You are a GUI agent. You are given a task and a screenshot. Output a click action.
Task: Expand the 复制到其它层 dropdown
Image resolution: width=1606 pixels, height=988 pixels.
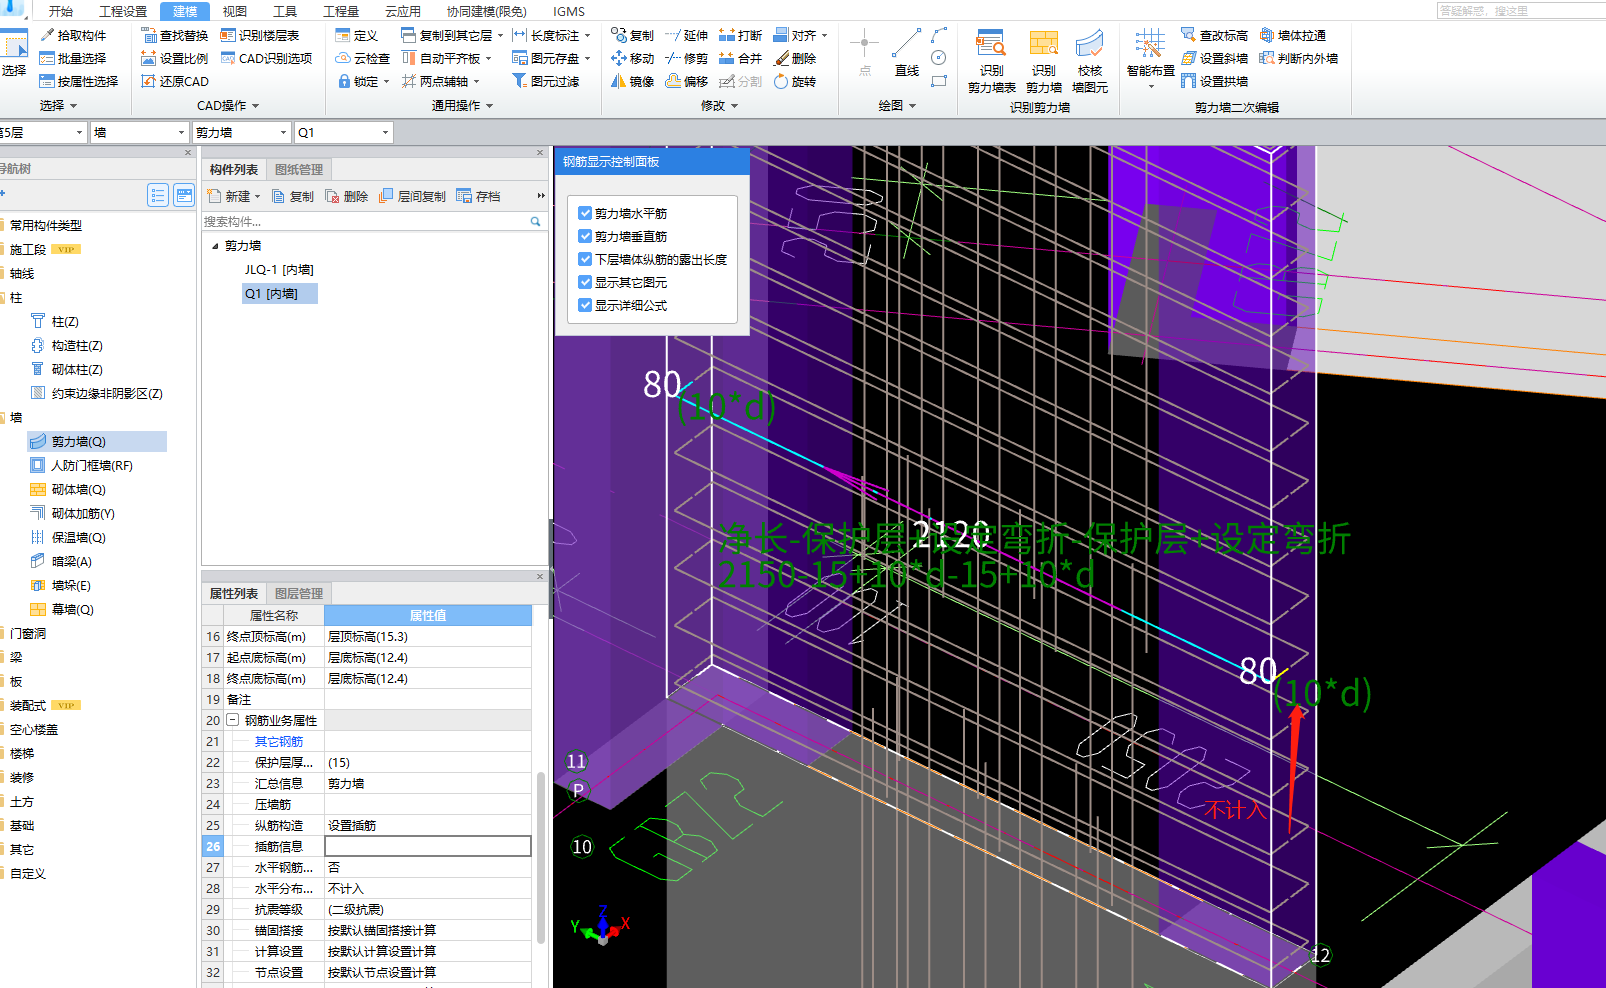tap(500, 35)
